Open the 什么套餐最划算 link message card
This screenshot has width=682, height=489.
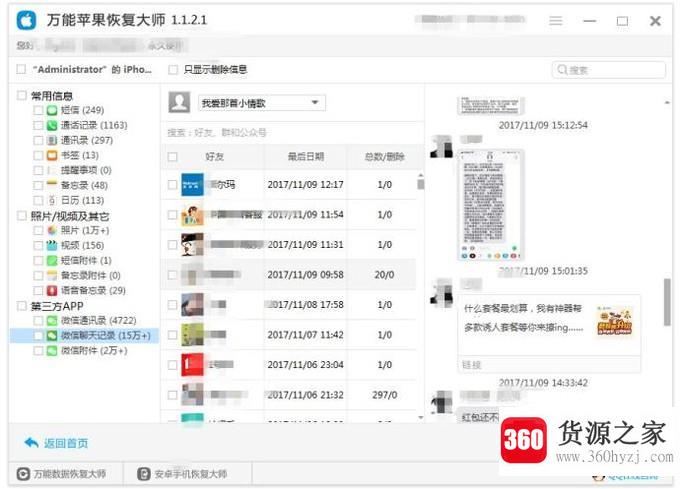click(549, 334)
